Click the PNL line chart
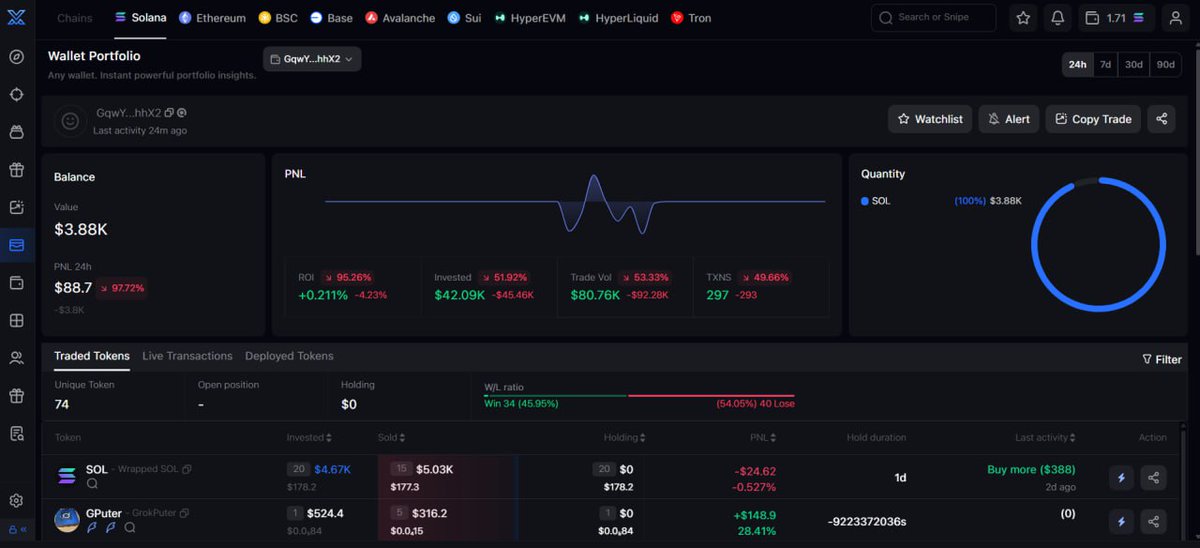The width and height of the screenshot is (1200, 548). point(575,203)
